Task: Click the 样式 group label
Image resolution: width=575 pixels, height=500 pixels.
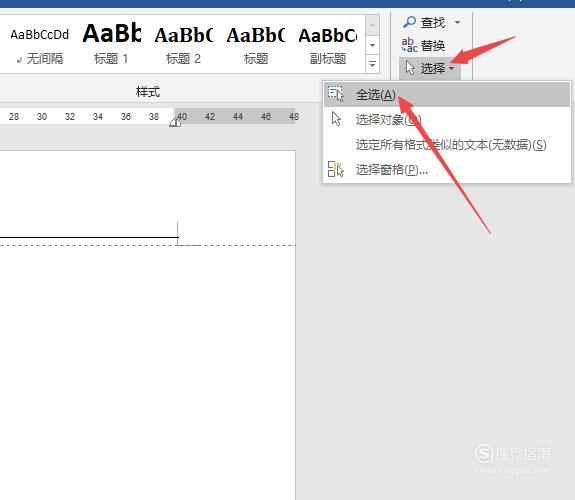Action: (148, 92)
